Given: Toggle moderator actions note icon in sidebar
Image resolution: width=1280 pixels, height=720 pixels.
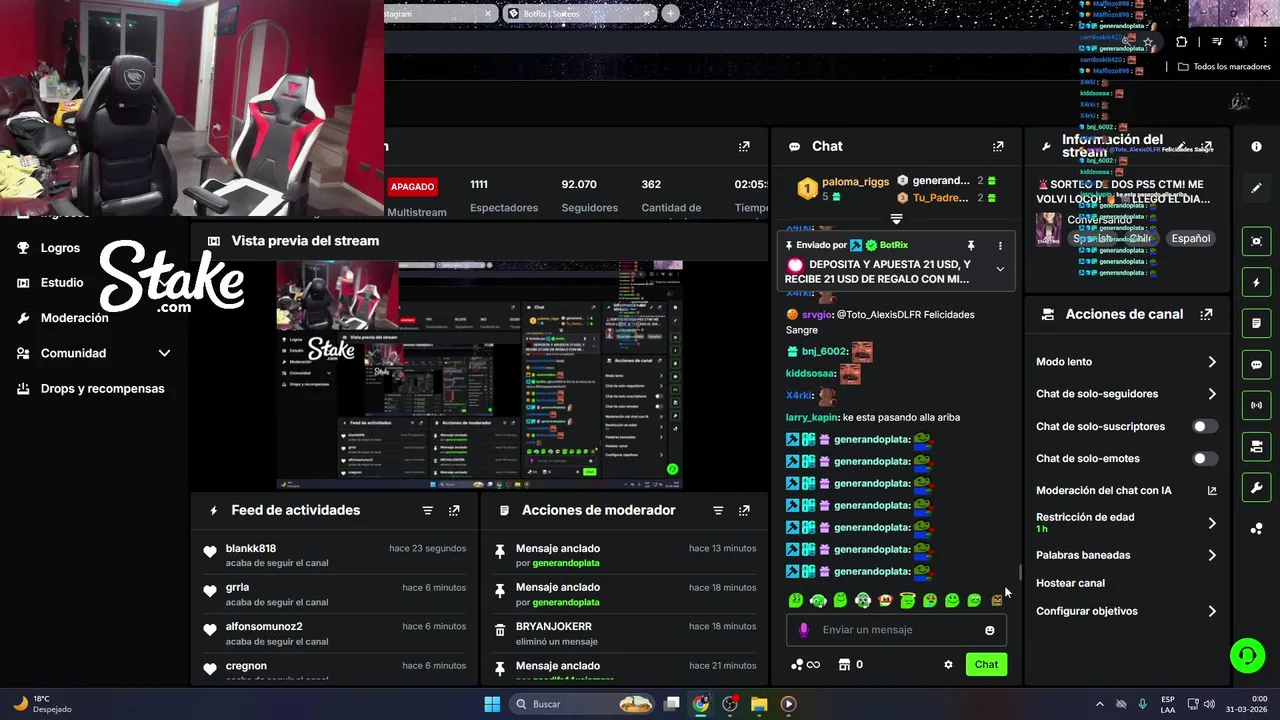Looking at the screenshot, I should click(1257, 323).
